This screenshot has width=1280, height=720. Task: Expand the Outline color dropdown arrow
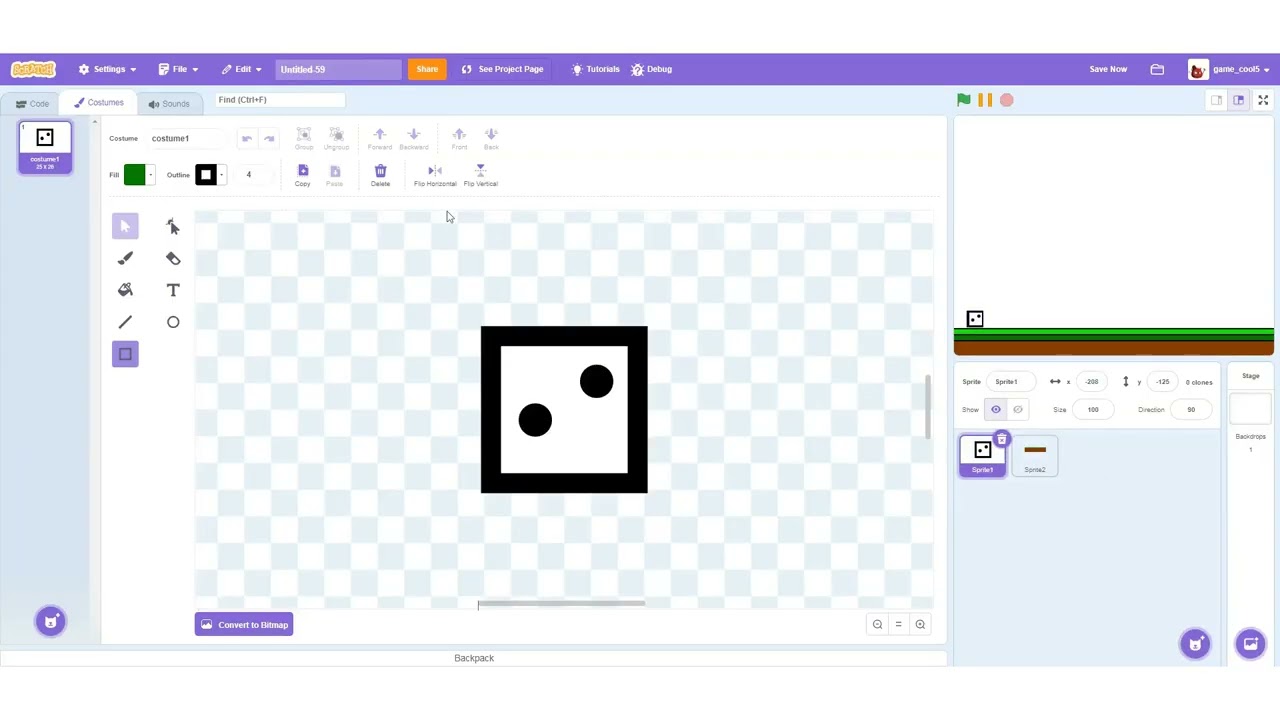(x=221, y=175)
